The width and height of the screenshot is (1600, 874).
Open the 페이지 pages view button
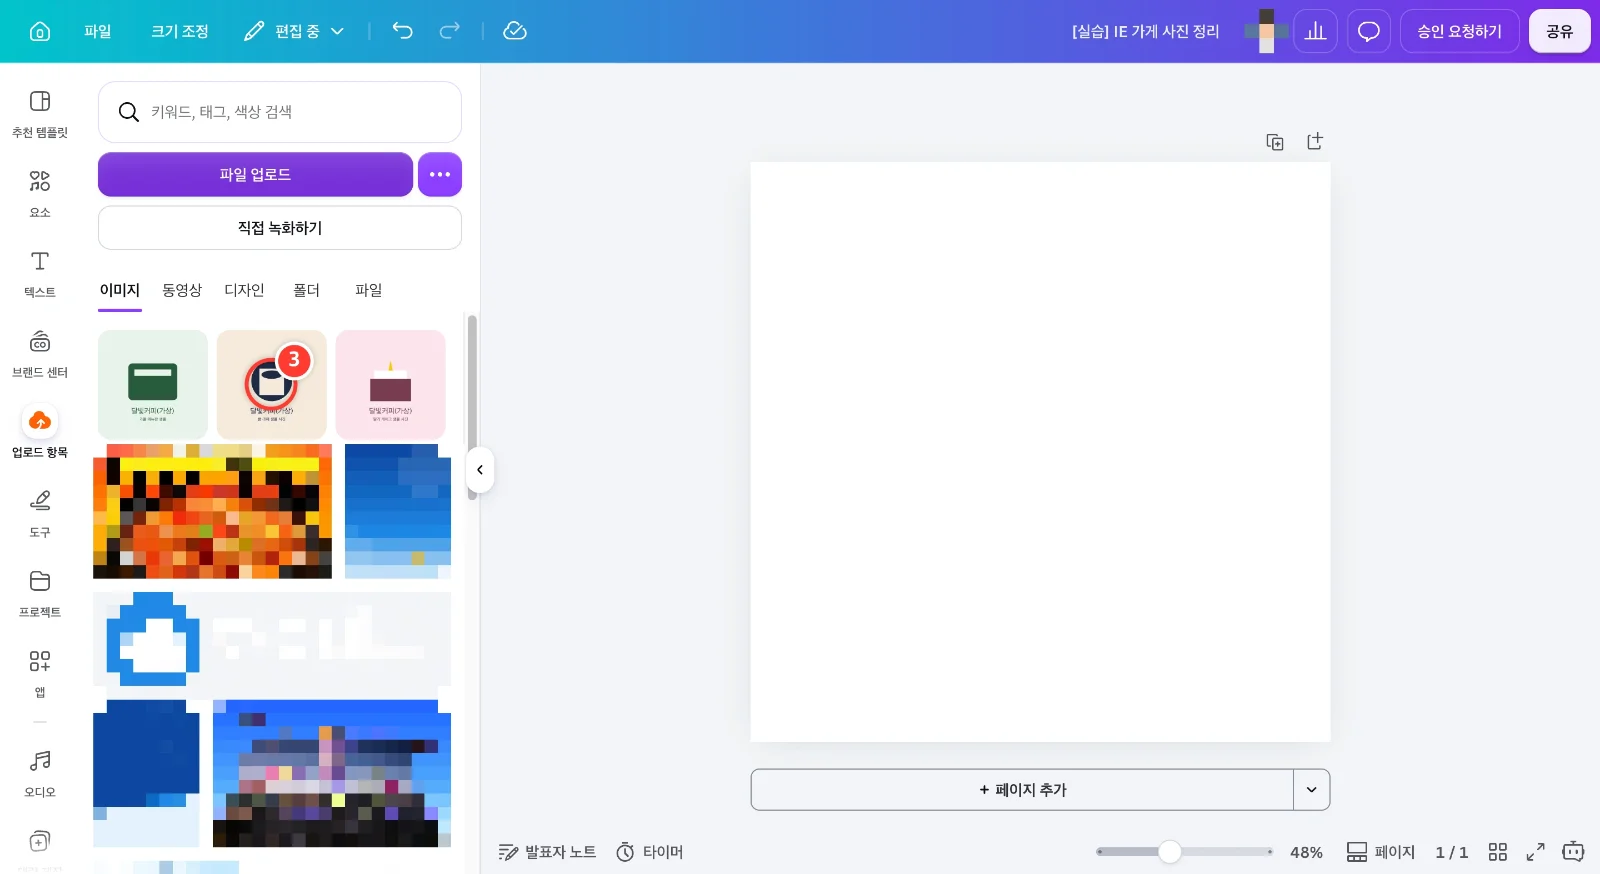pos(1381,852)
